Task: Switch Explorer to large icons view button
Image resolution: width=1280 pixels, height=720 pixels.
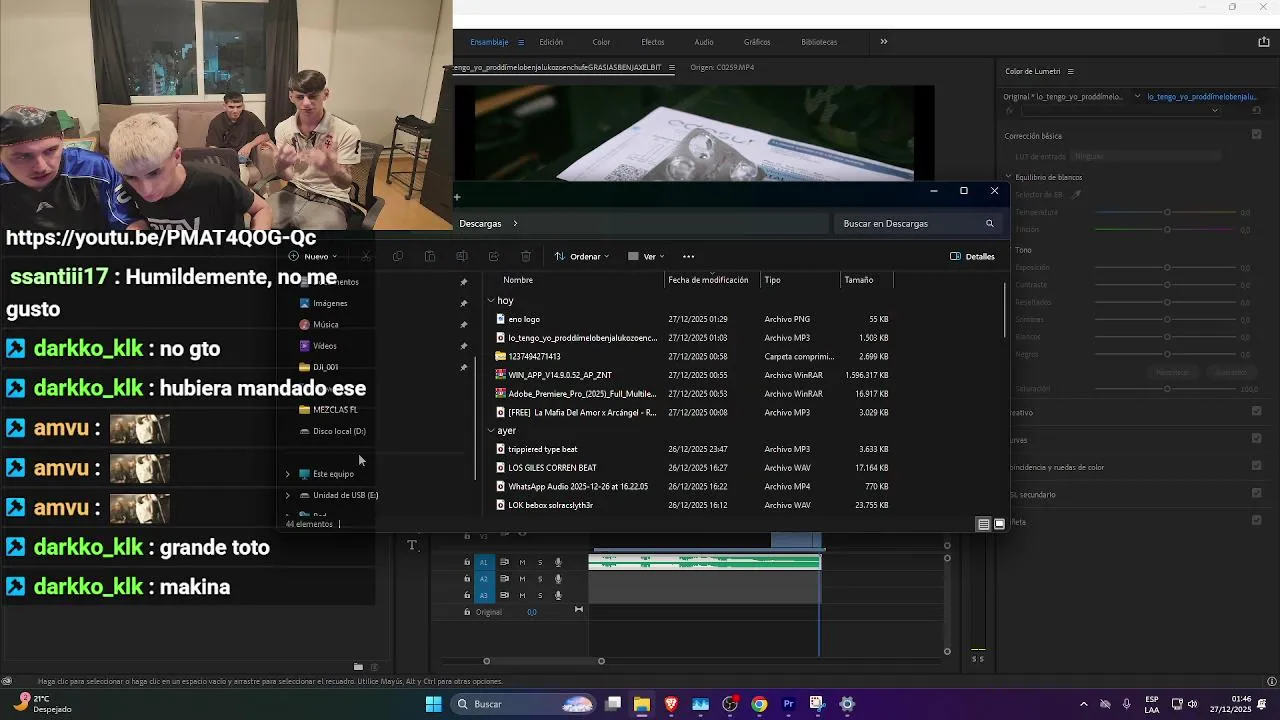Action: click(998, 524)
